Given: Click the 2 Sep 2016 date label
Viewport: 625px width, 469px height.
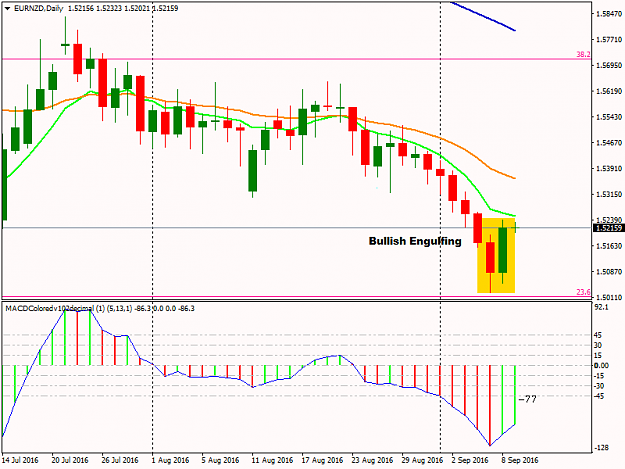Looking at the screenshot, I should click(x=470, y=460).
